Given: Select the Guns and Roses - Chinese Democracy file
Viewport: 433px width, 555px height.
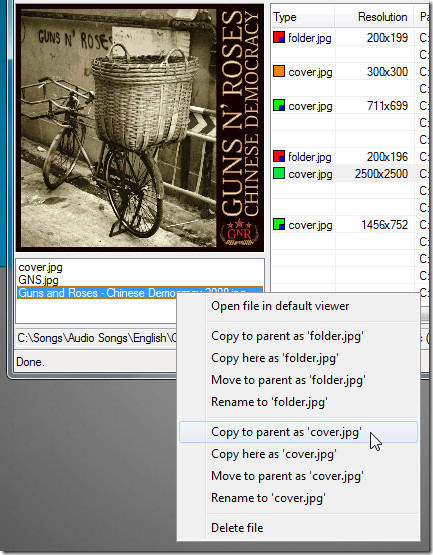Looking at the screenshot, I should 140,293.
